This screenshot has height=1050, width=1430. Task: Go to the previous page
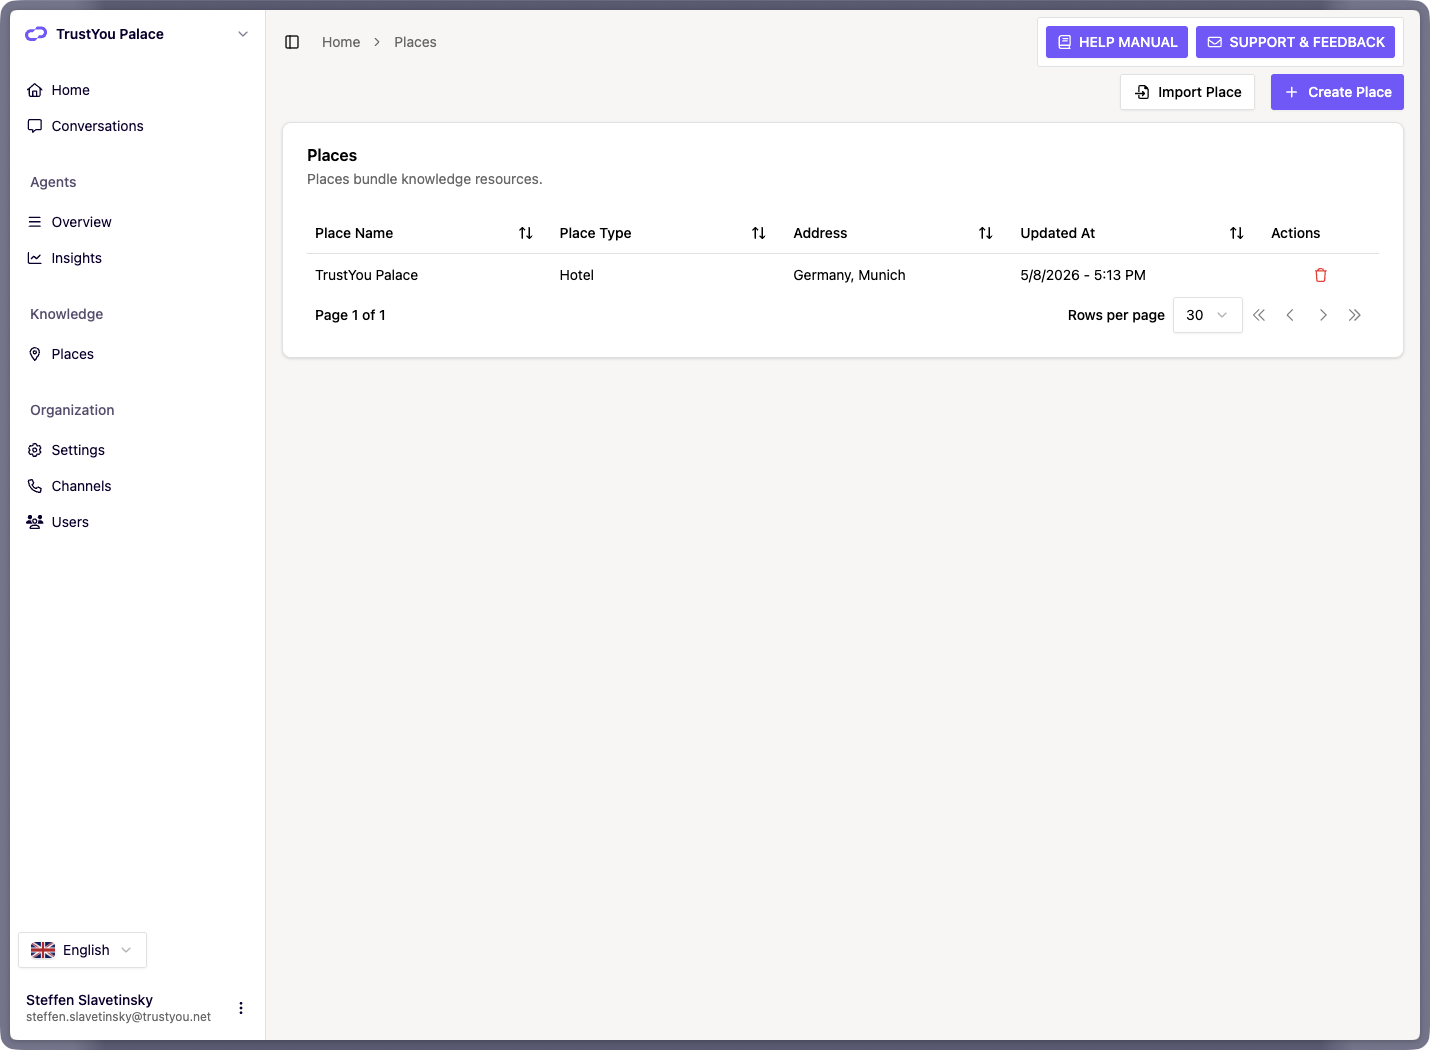click(1290, 315)
